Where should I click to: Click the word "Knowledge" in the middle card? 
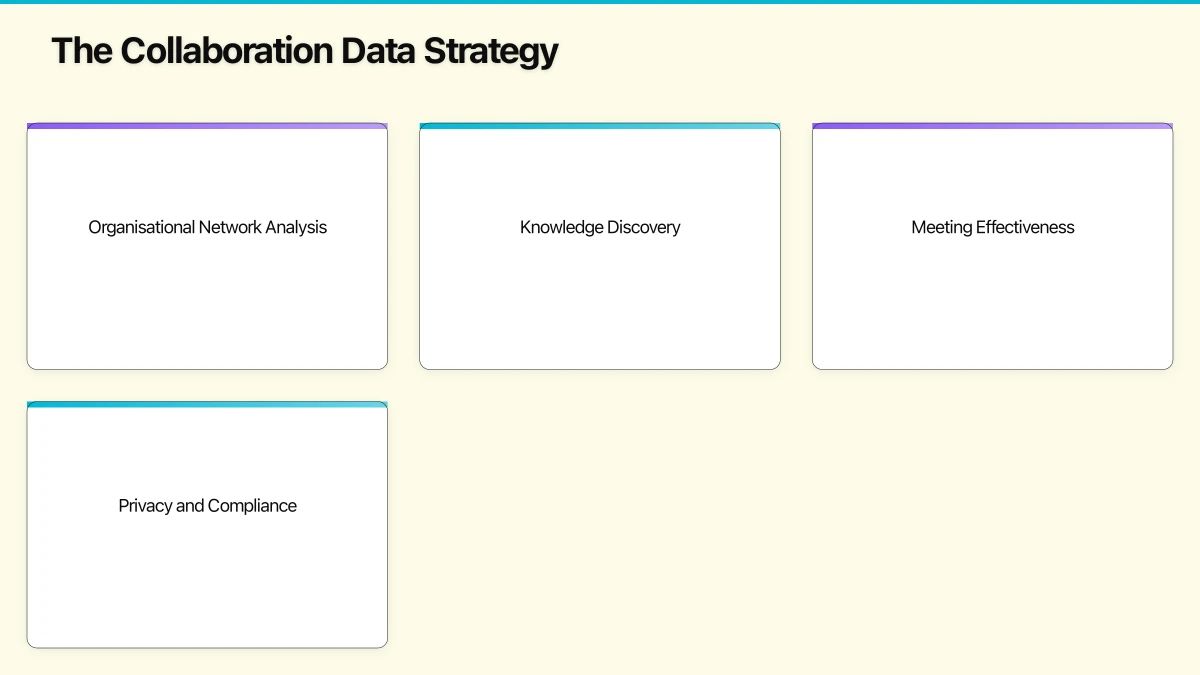[561, 228]
